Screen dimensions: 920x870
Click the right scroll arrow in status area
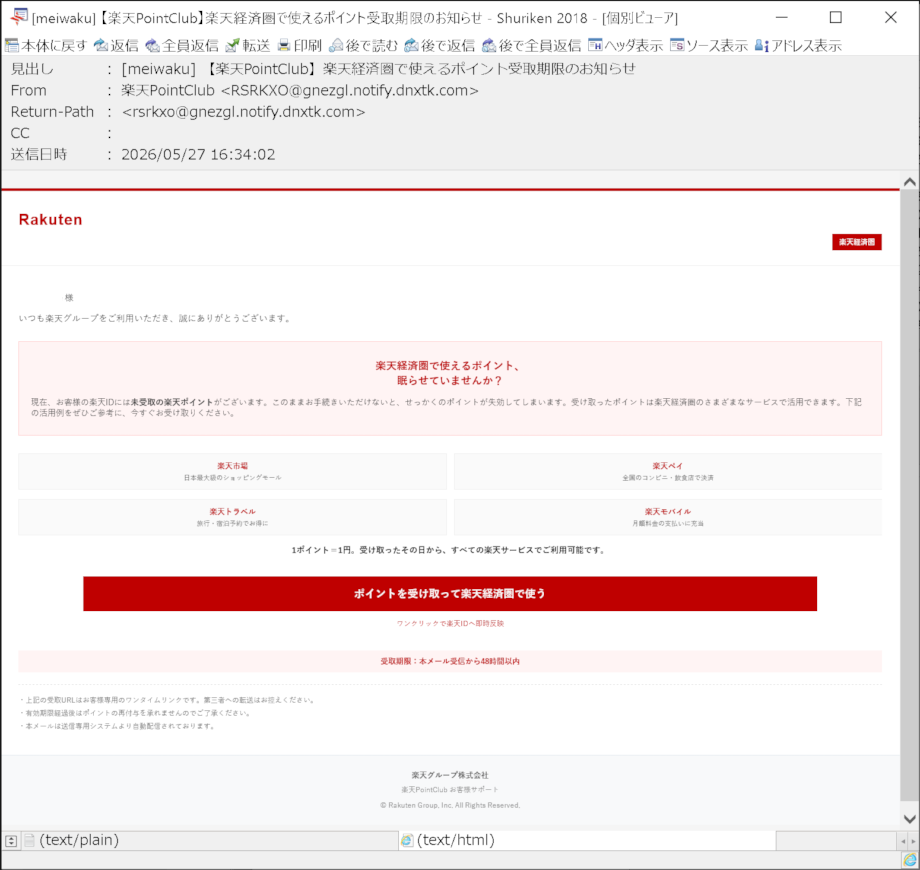tap(912, 841)
